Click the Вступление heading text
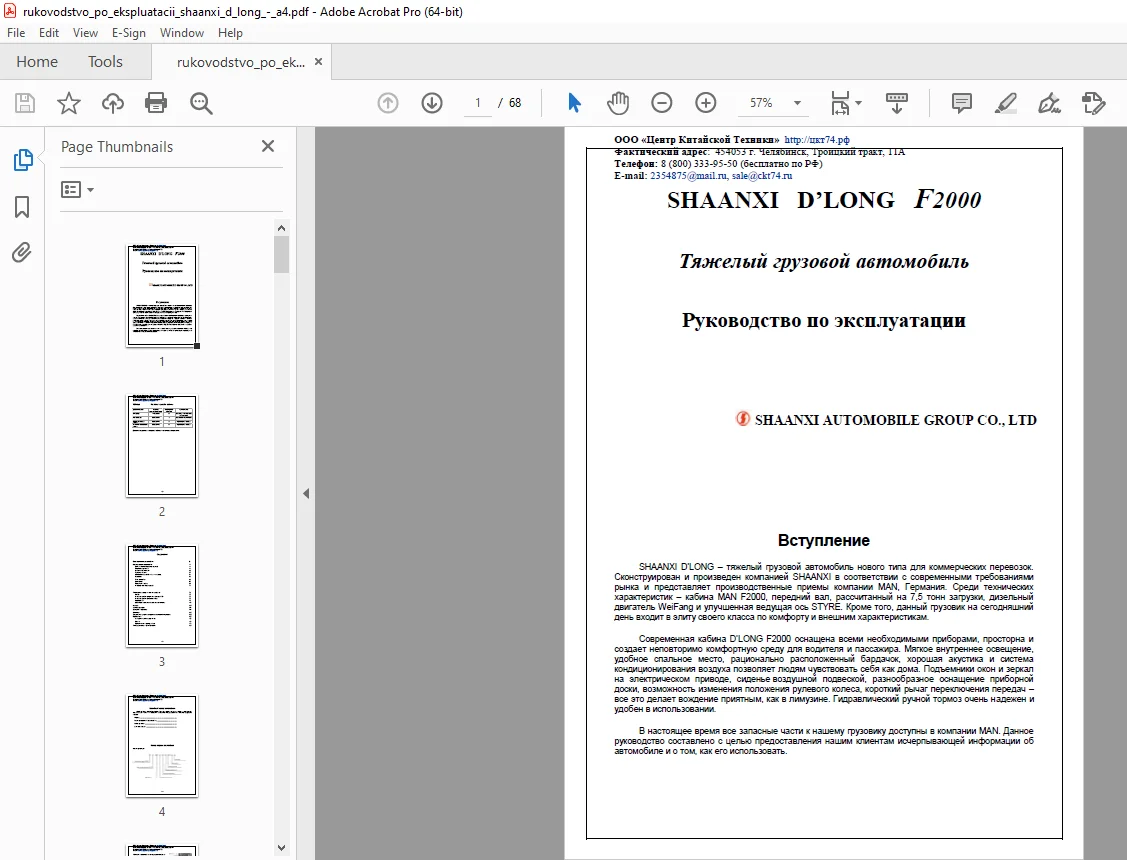The height and width of the screenshot is (860, 1127). [824, 540]
